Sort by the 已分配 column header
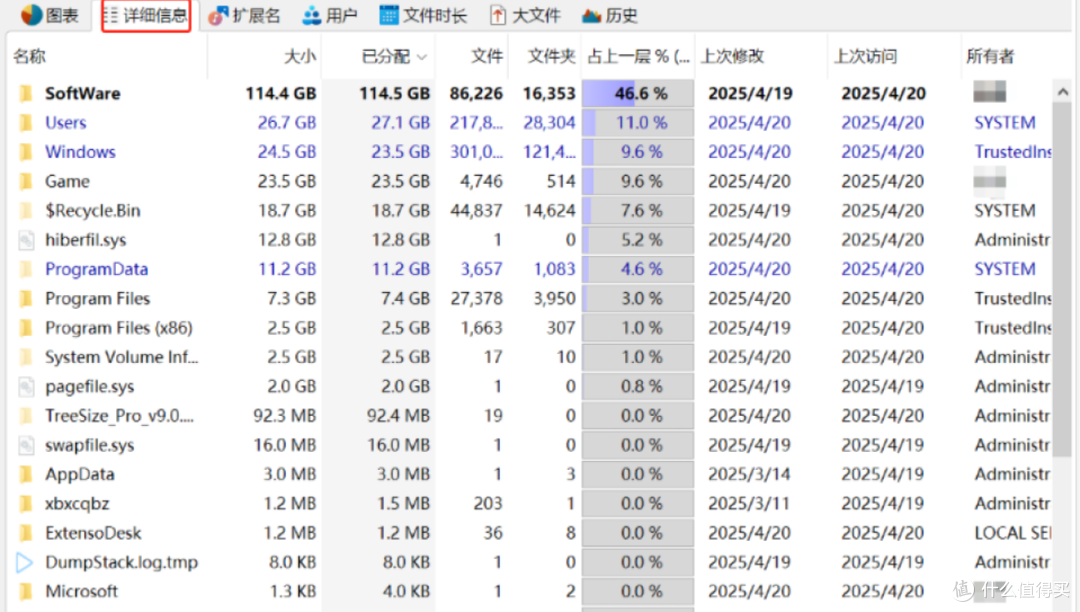 [x=386, y=56]
